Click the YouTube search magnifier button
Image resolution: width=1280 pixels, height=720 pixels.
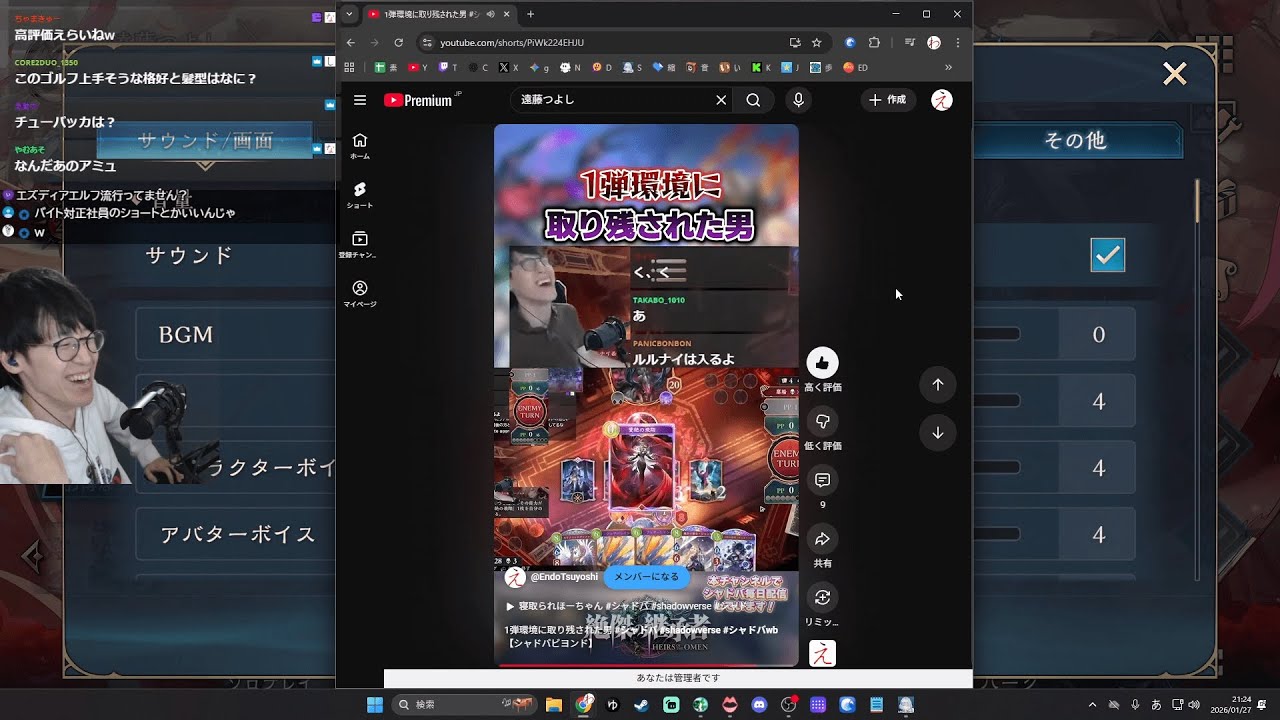click(x=753, y=100)
